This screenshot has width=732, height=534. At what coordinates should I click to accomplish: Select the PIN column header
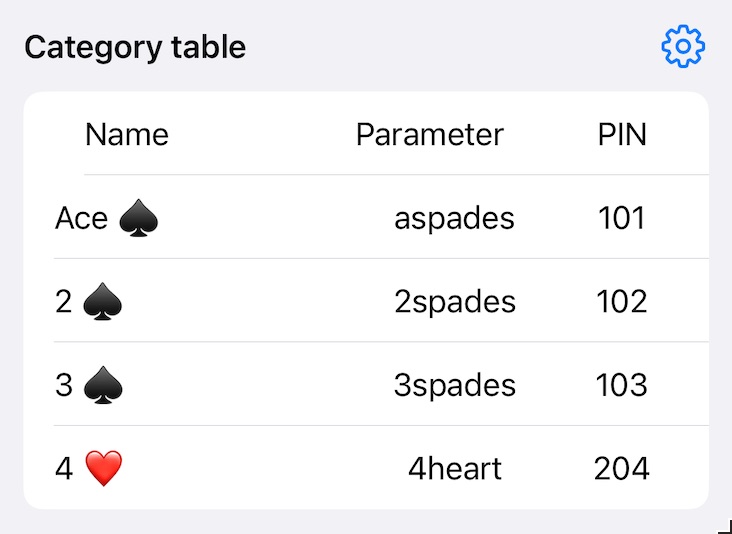pyautogui.click(x=622, y=135)
